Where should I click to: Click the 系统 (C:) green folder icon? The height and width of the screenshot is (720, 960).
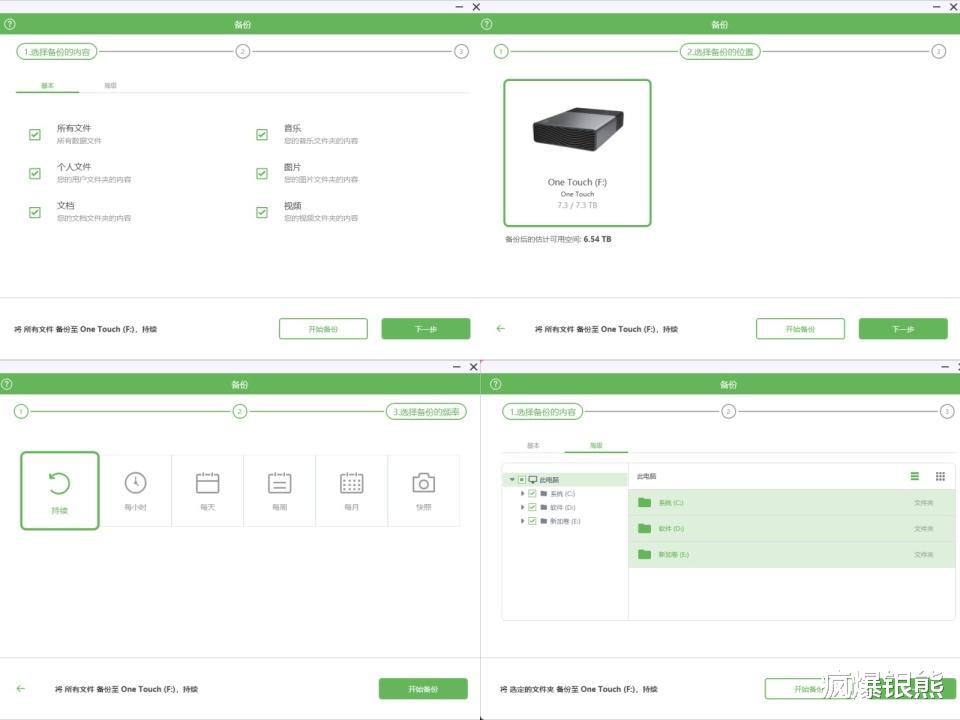[x=645, y=503]
